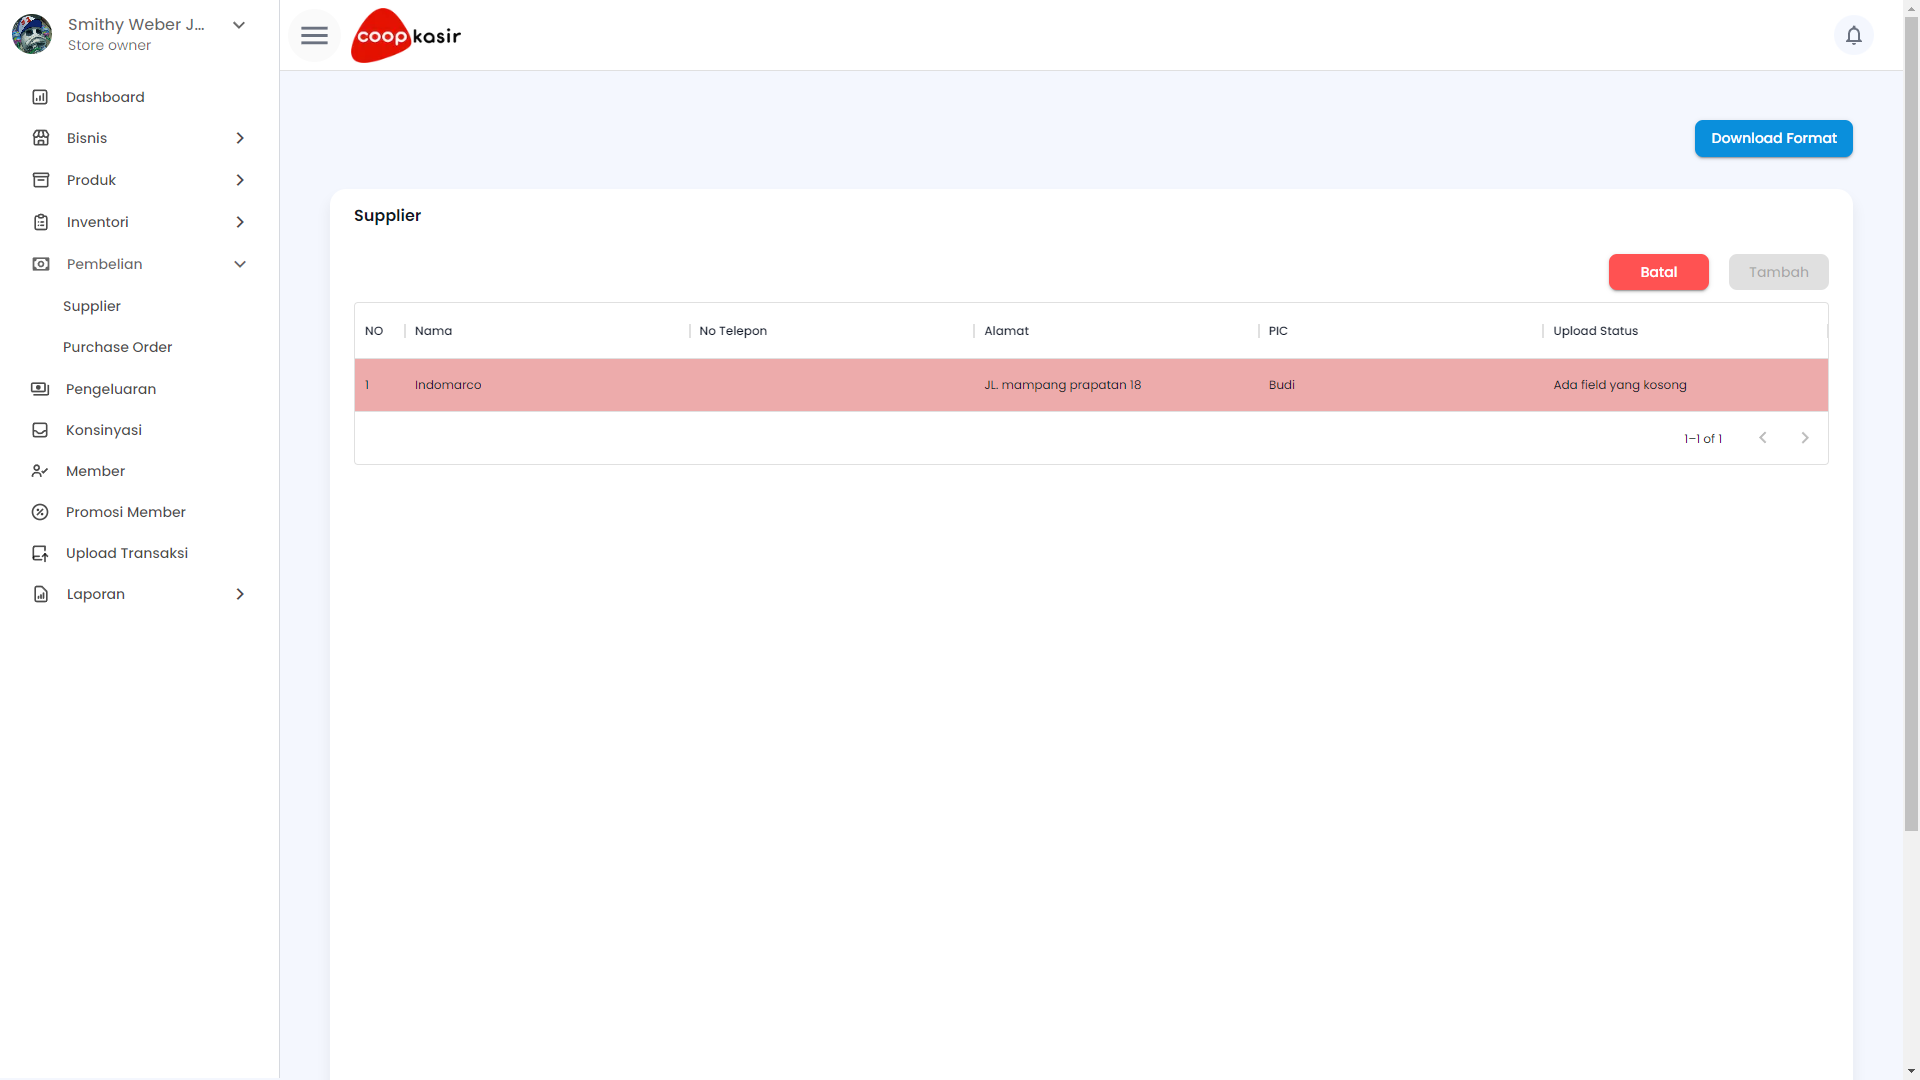Open the Purchase Order page
The image size is (1920, 1080).
pos(117,347)
